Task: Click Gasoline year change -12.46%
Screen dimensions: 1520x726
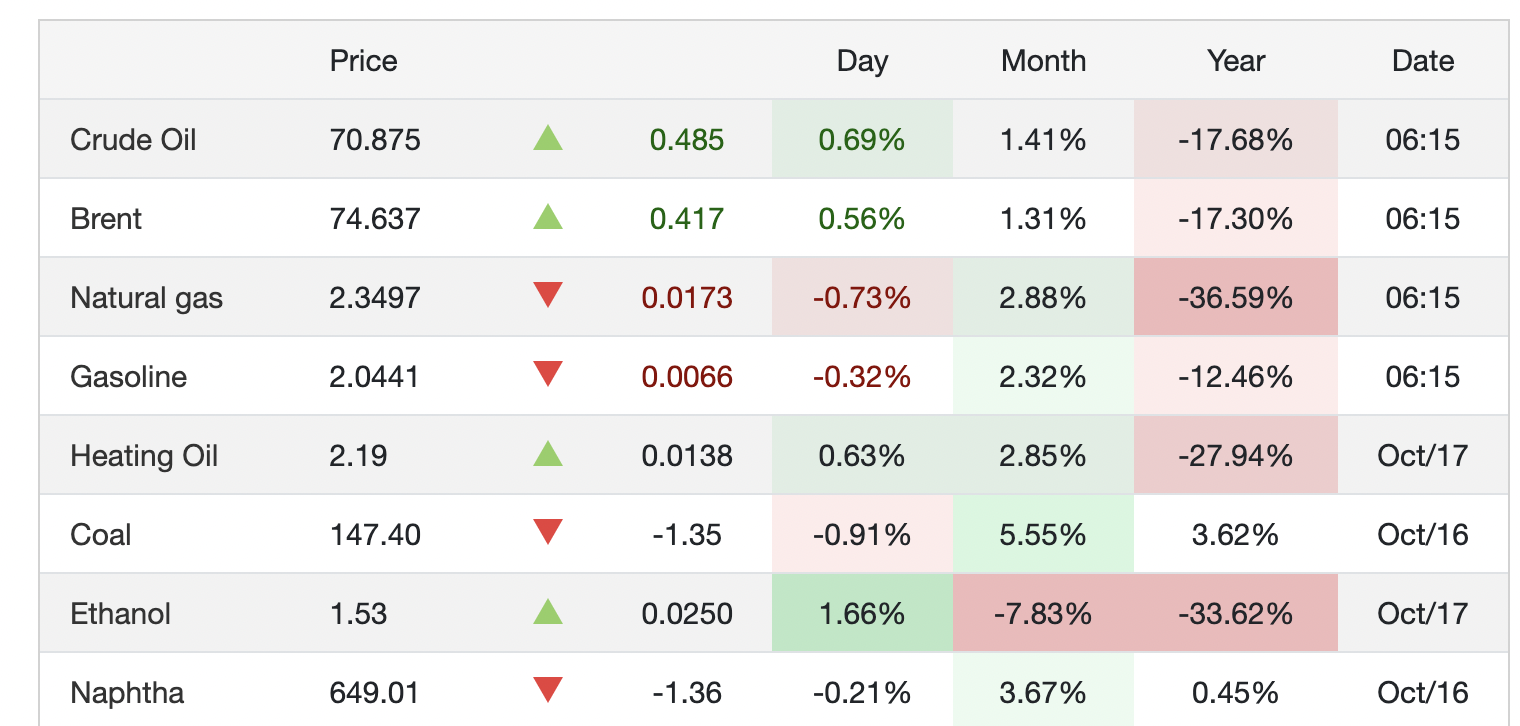Action: point(1236,376)
